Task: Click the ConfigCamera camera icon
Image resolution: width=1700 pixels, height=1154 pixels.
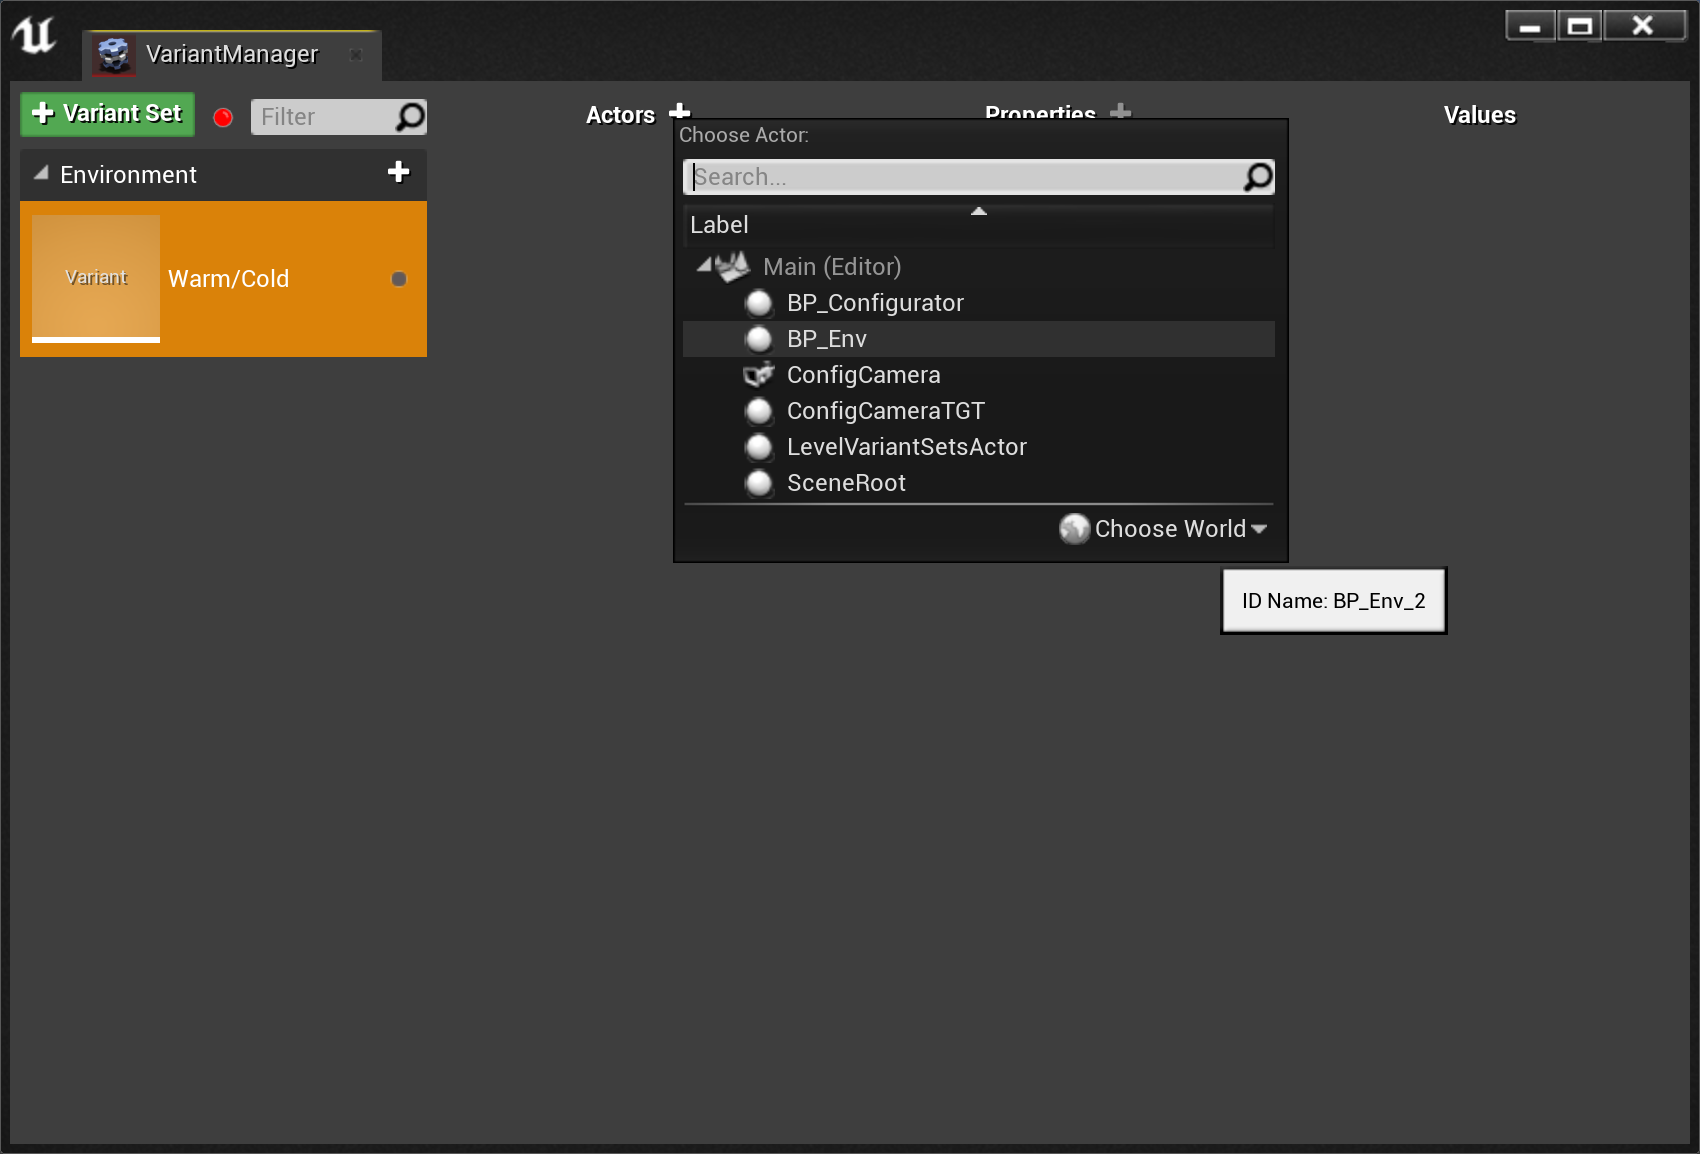Action: (759, 375)
